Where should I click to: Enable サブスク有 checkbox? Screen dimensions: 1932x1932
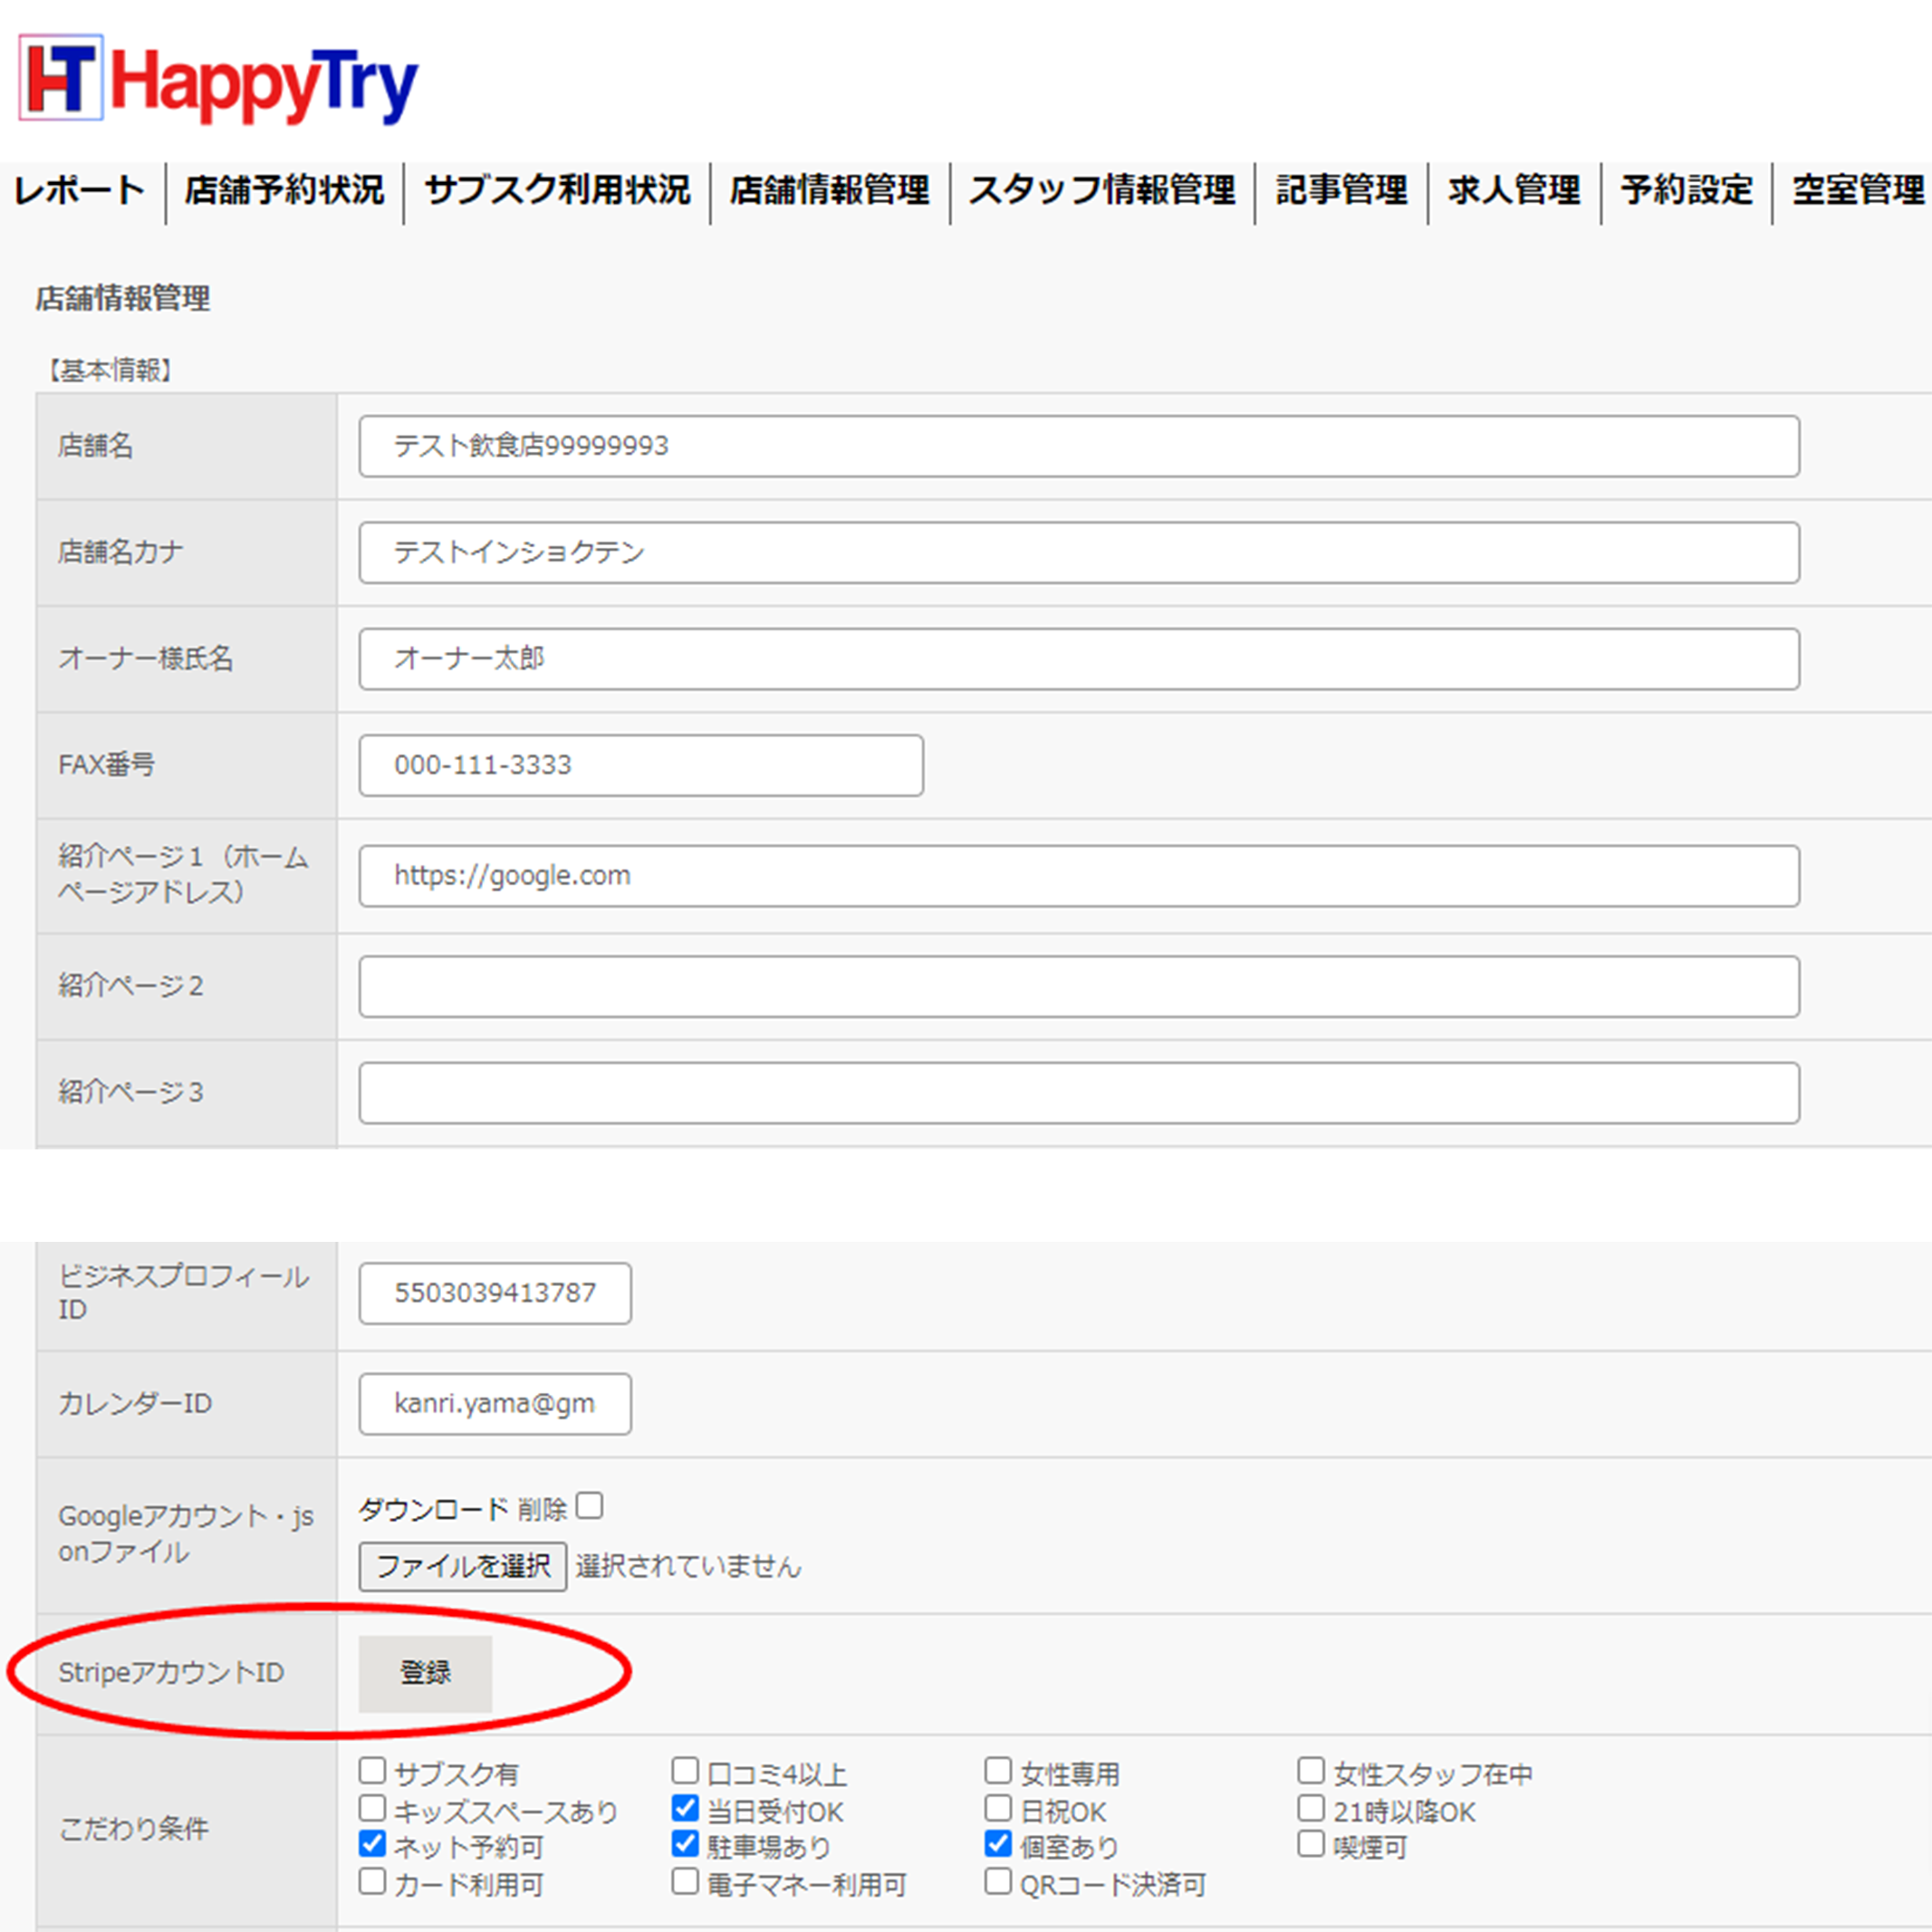coord(372,1771)
